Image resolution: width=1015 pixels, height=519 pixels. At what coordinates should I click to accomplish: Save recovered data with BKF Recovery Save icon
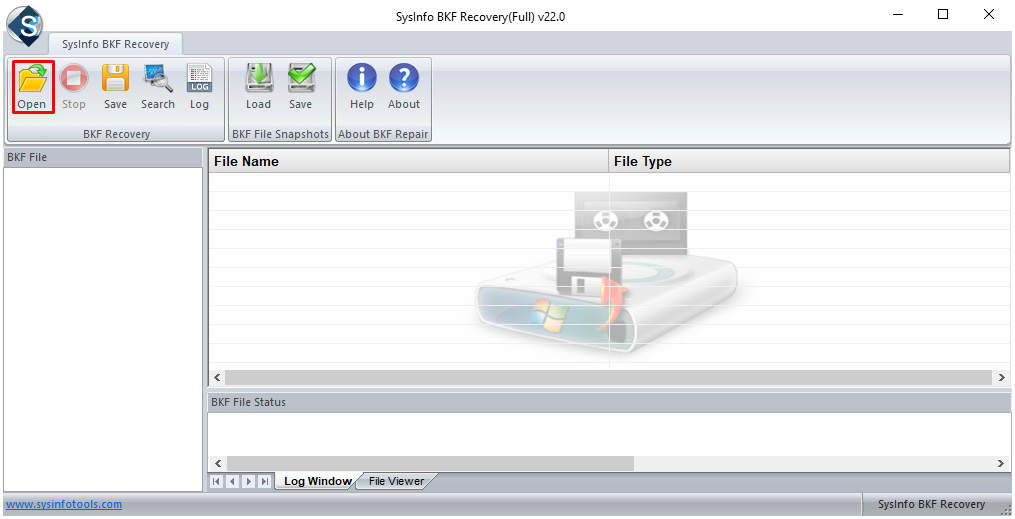(x=115, y=87)
